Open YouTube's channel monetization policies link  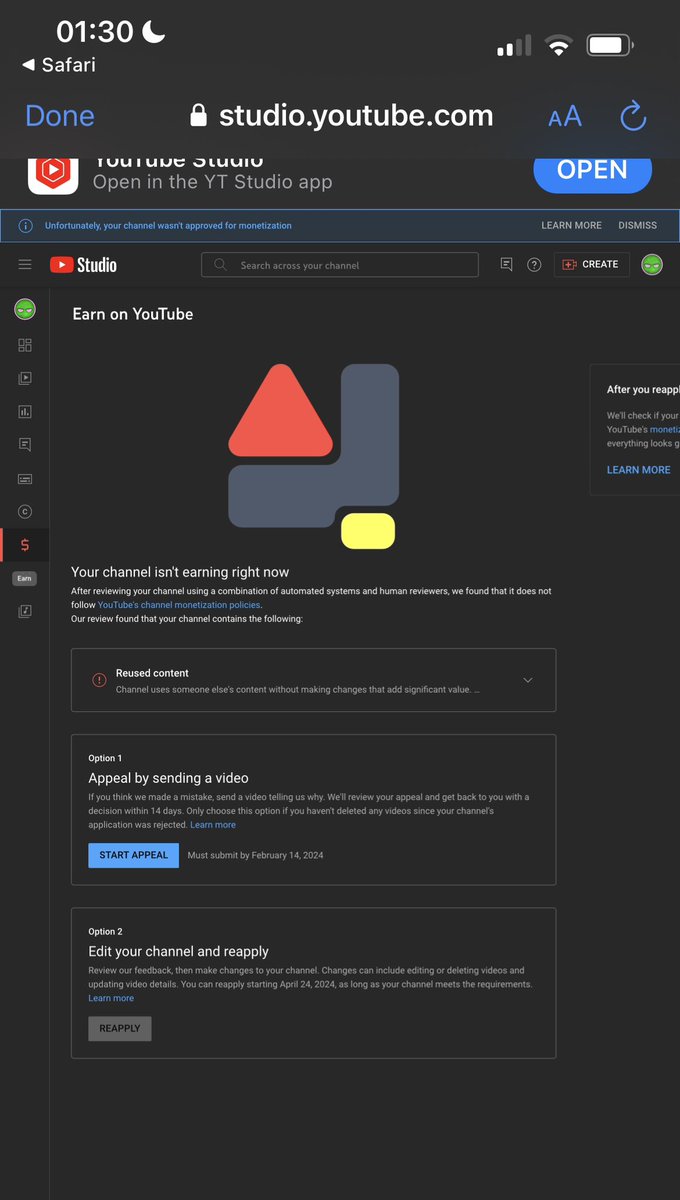(x=179, y=605)
